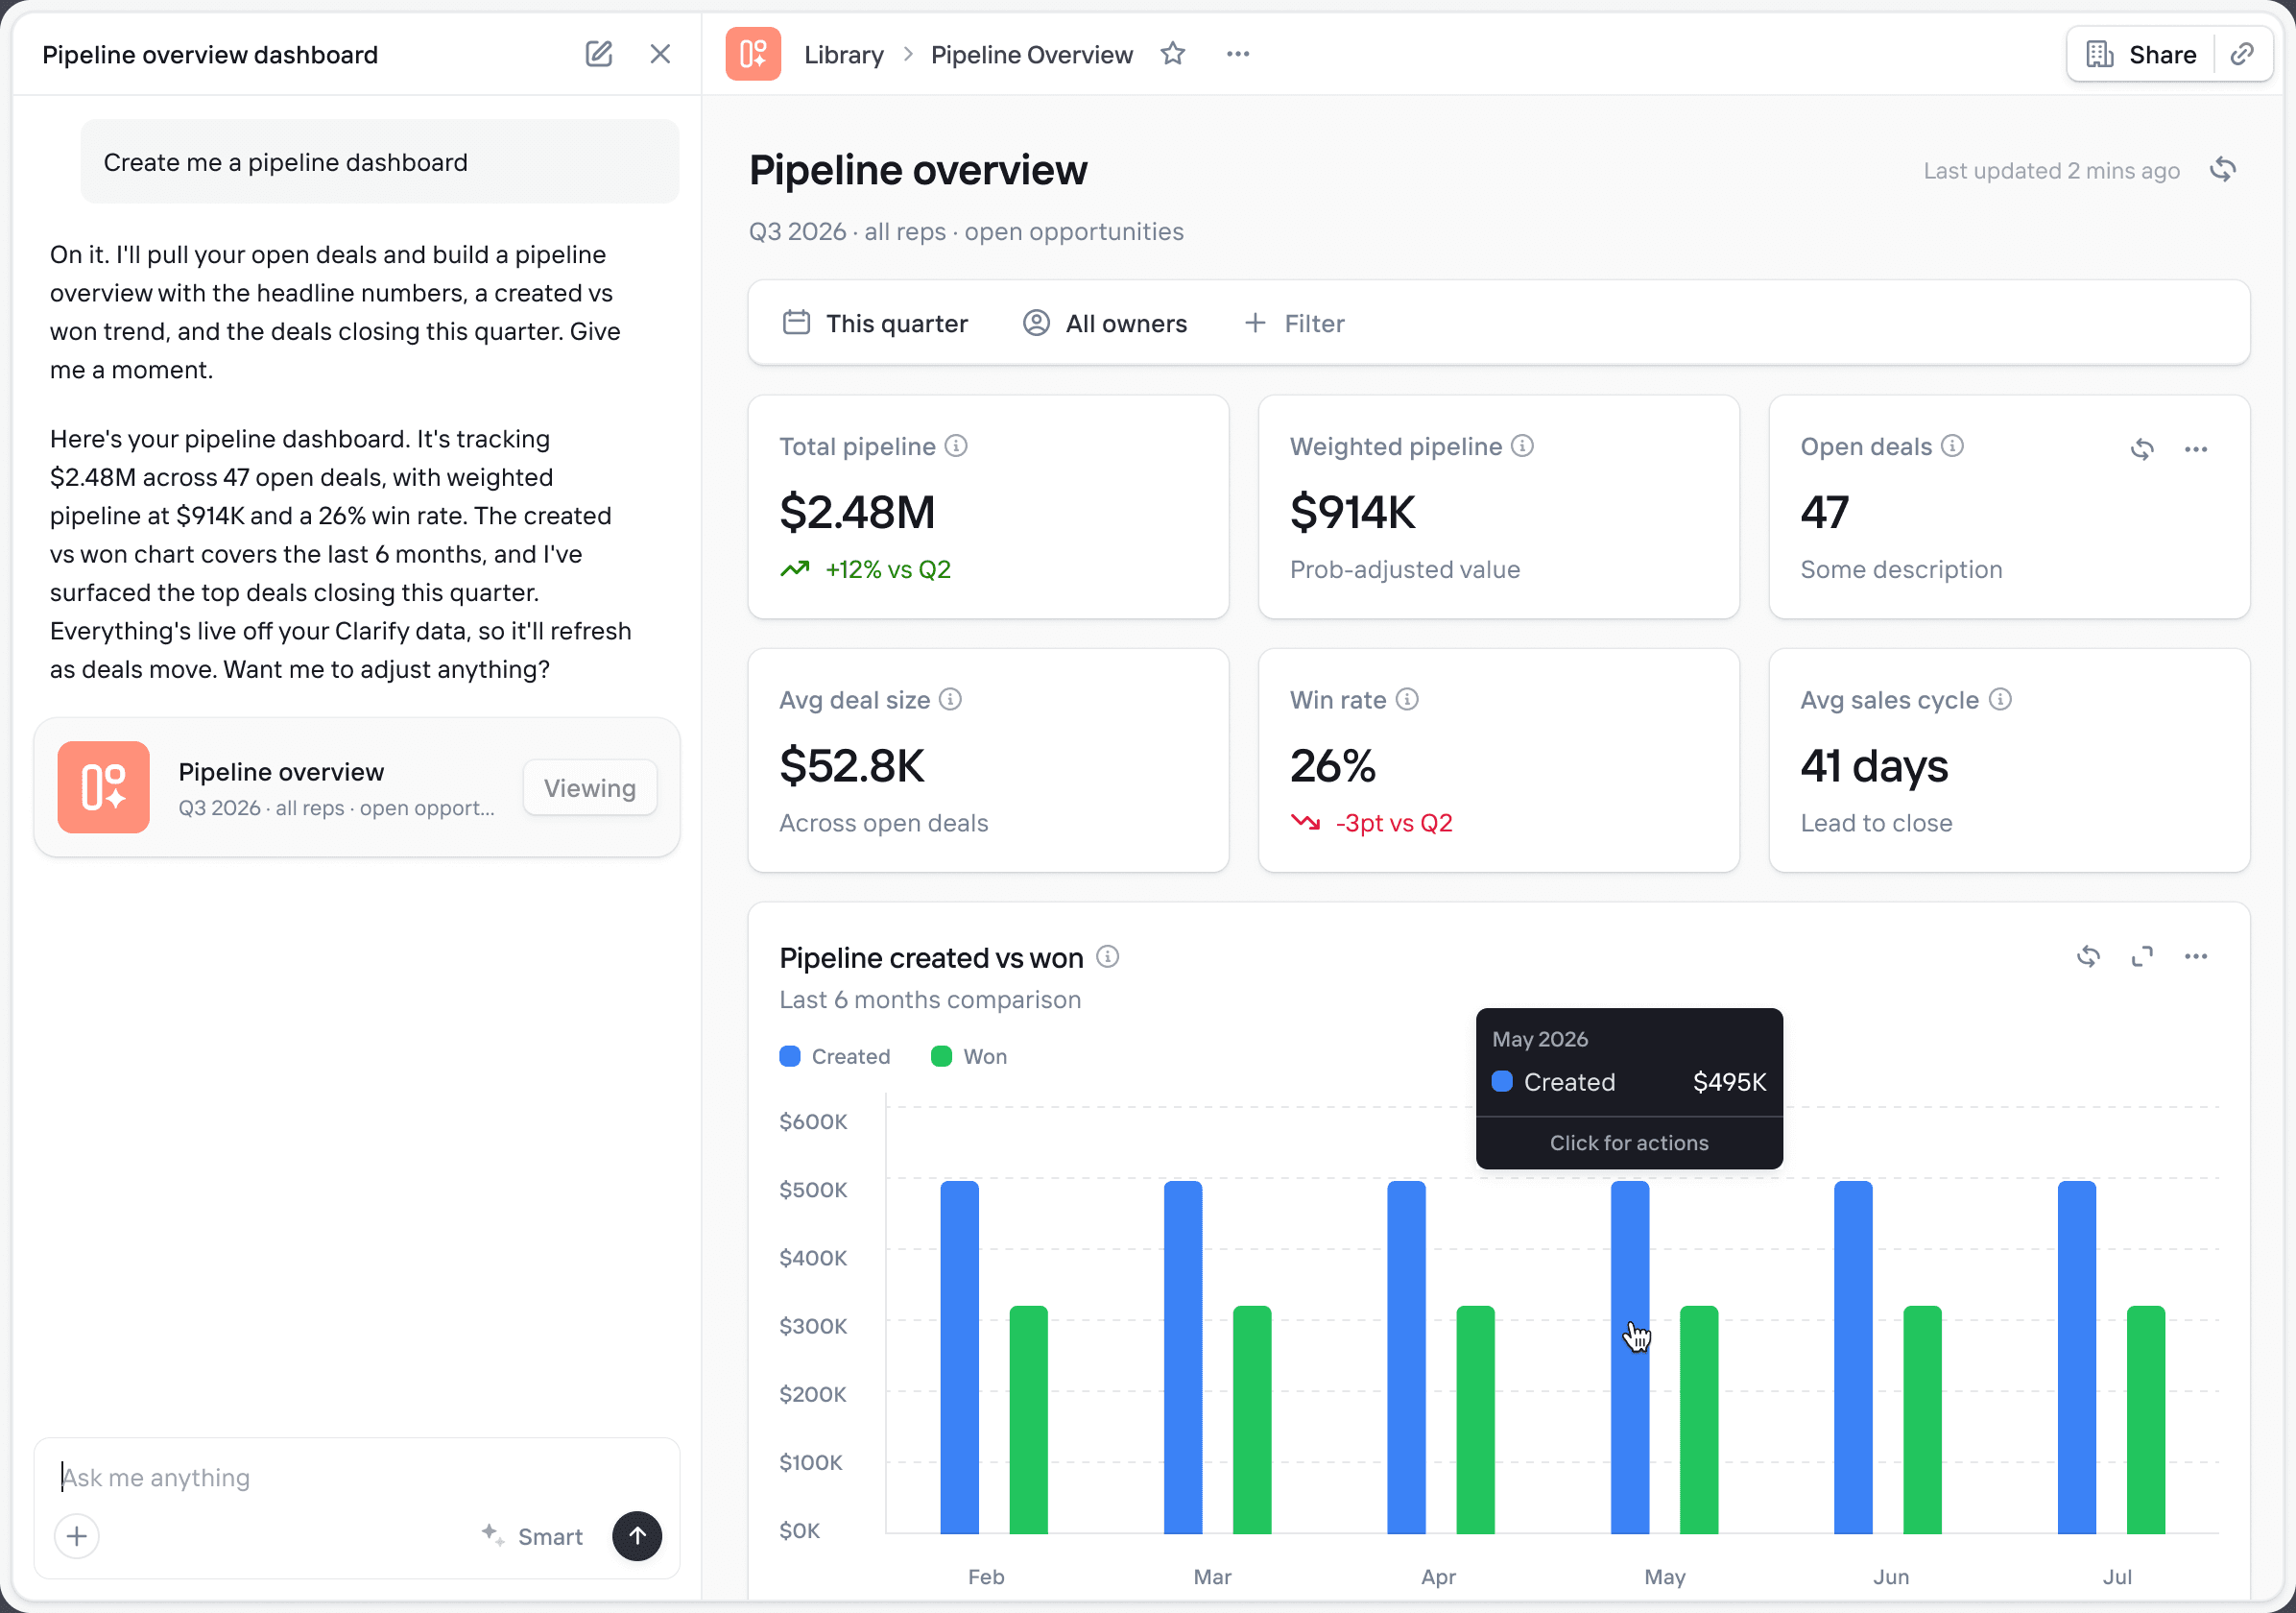
Task: Click the '-3pt vs Q2' trend text
Action: (x=1394, y=823)
